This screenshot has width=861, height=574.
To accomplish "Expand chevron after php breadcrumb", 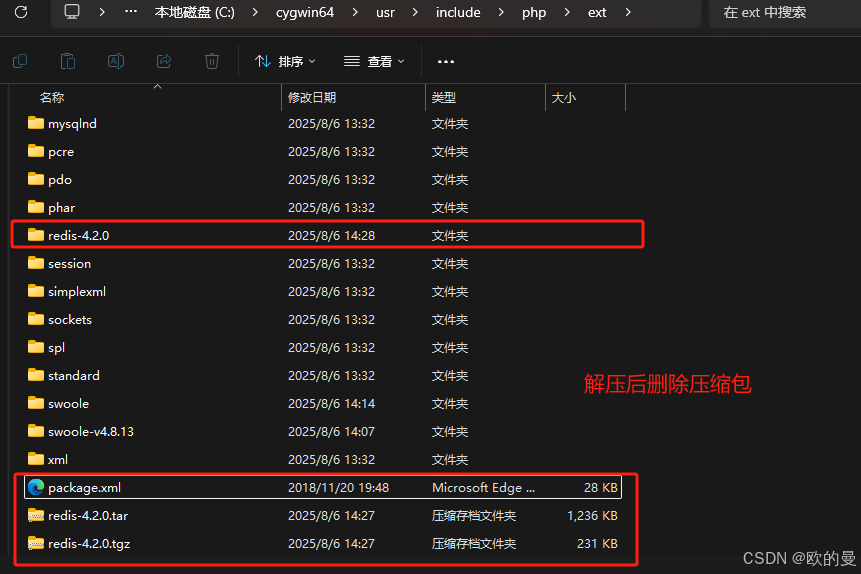I will 567,12.
